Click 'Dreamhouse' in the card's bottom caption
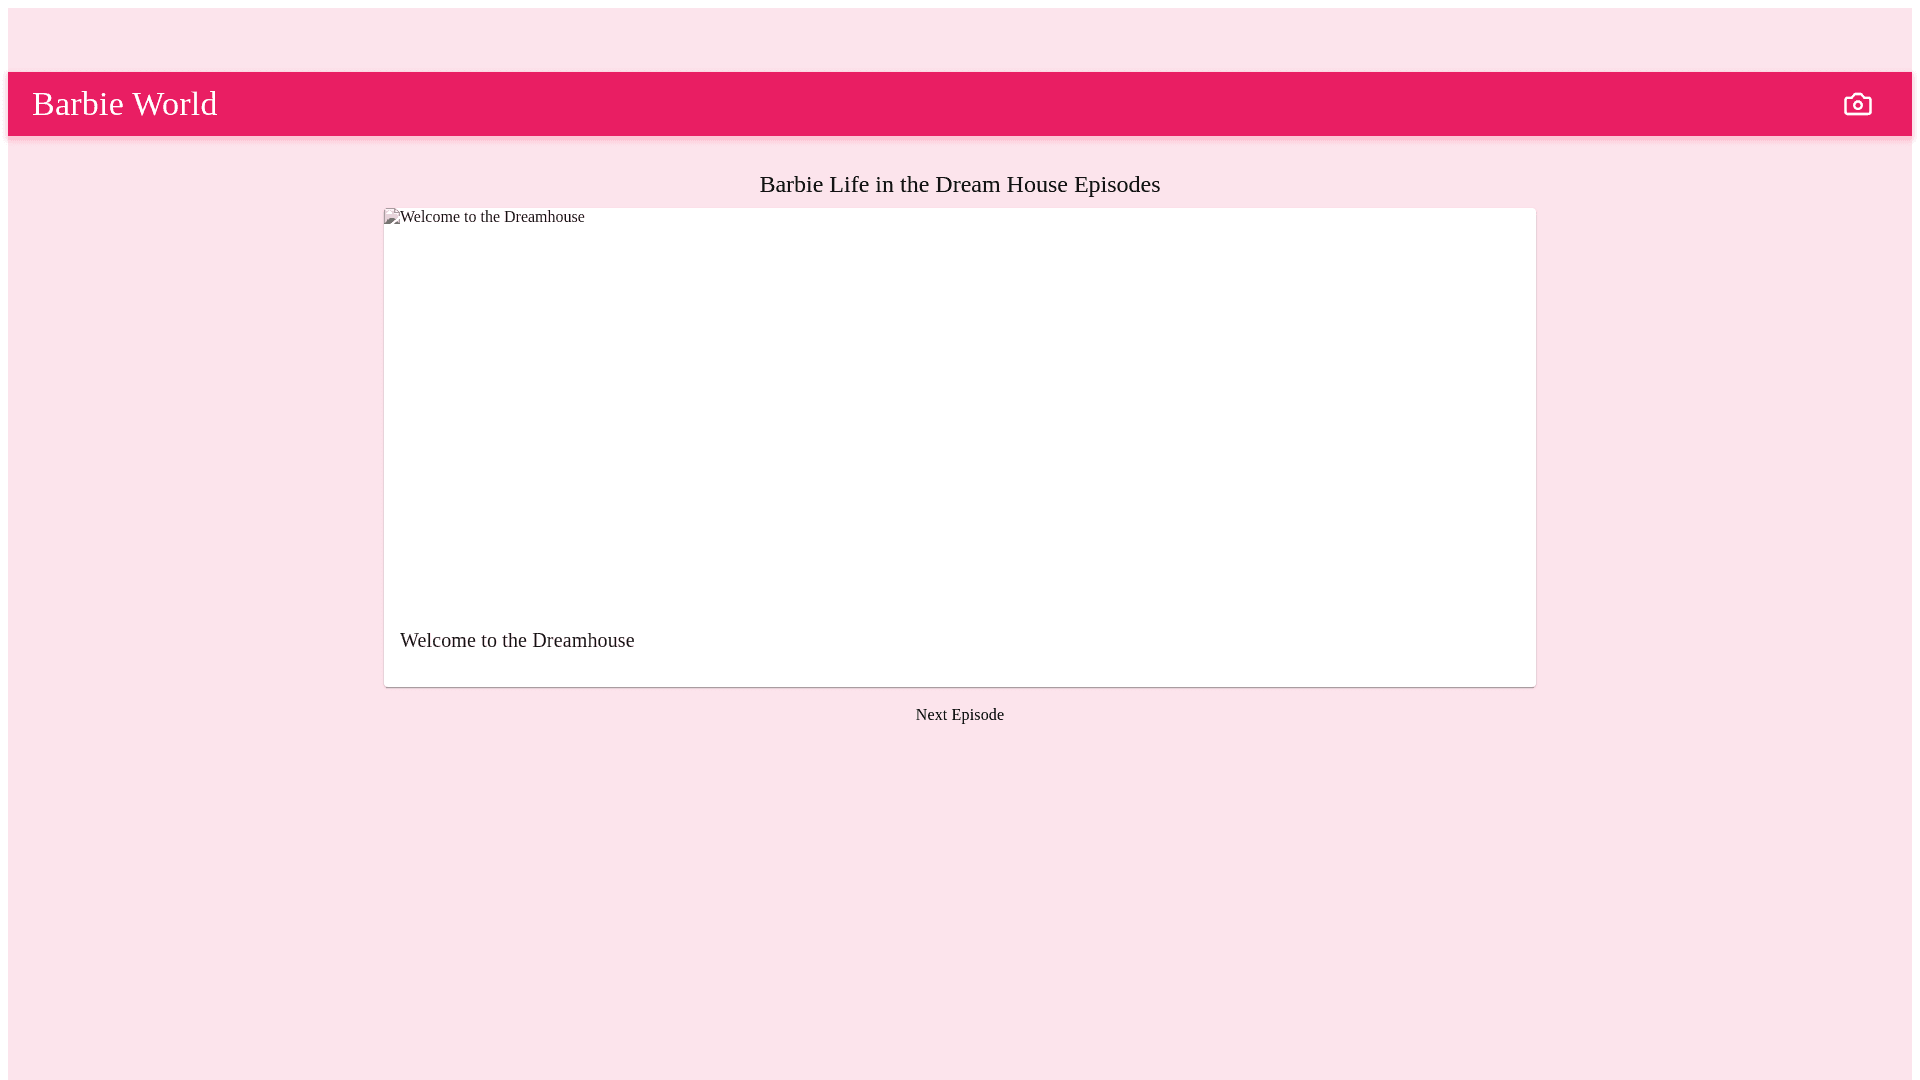The image size is (1920, 1080). tap(582, 640)
